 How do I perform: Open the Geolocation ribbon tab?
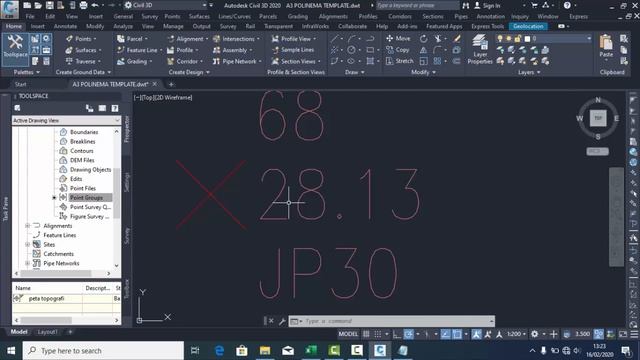(528, 26)
